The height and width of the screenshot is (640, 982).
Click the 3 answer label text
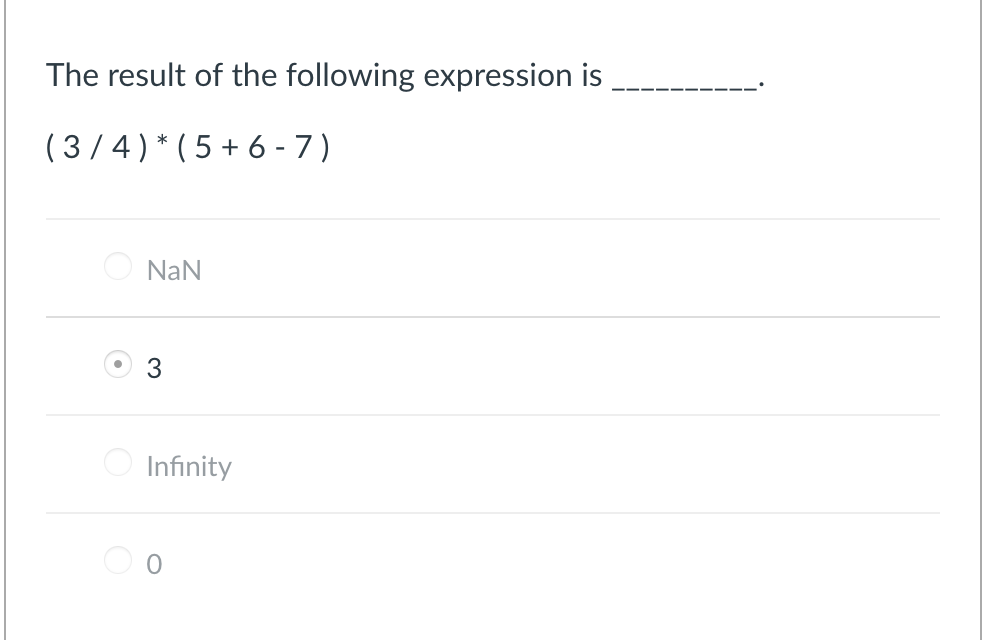click(x=154, y=367)
